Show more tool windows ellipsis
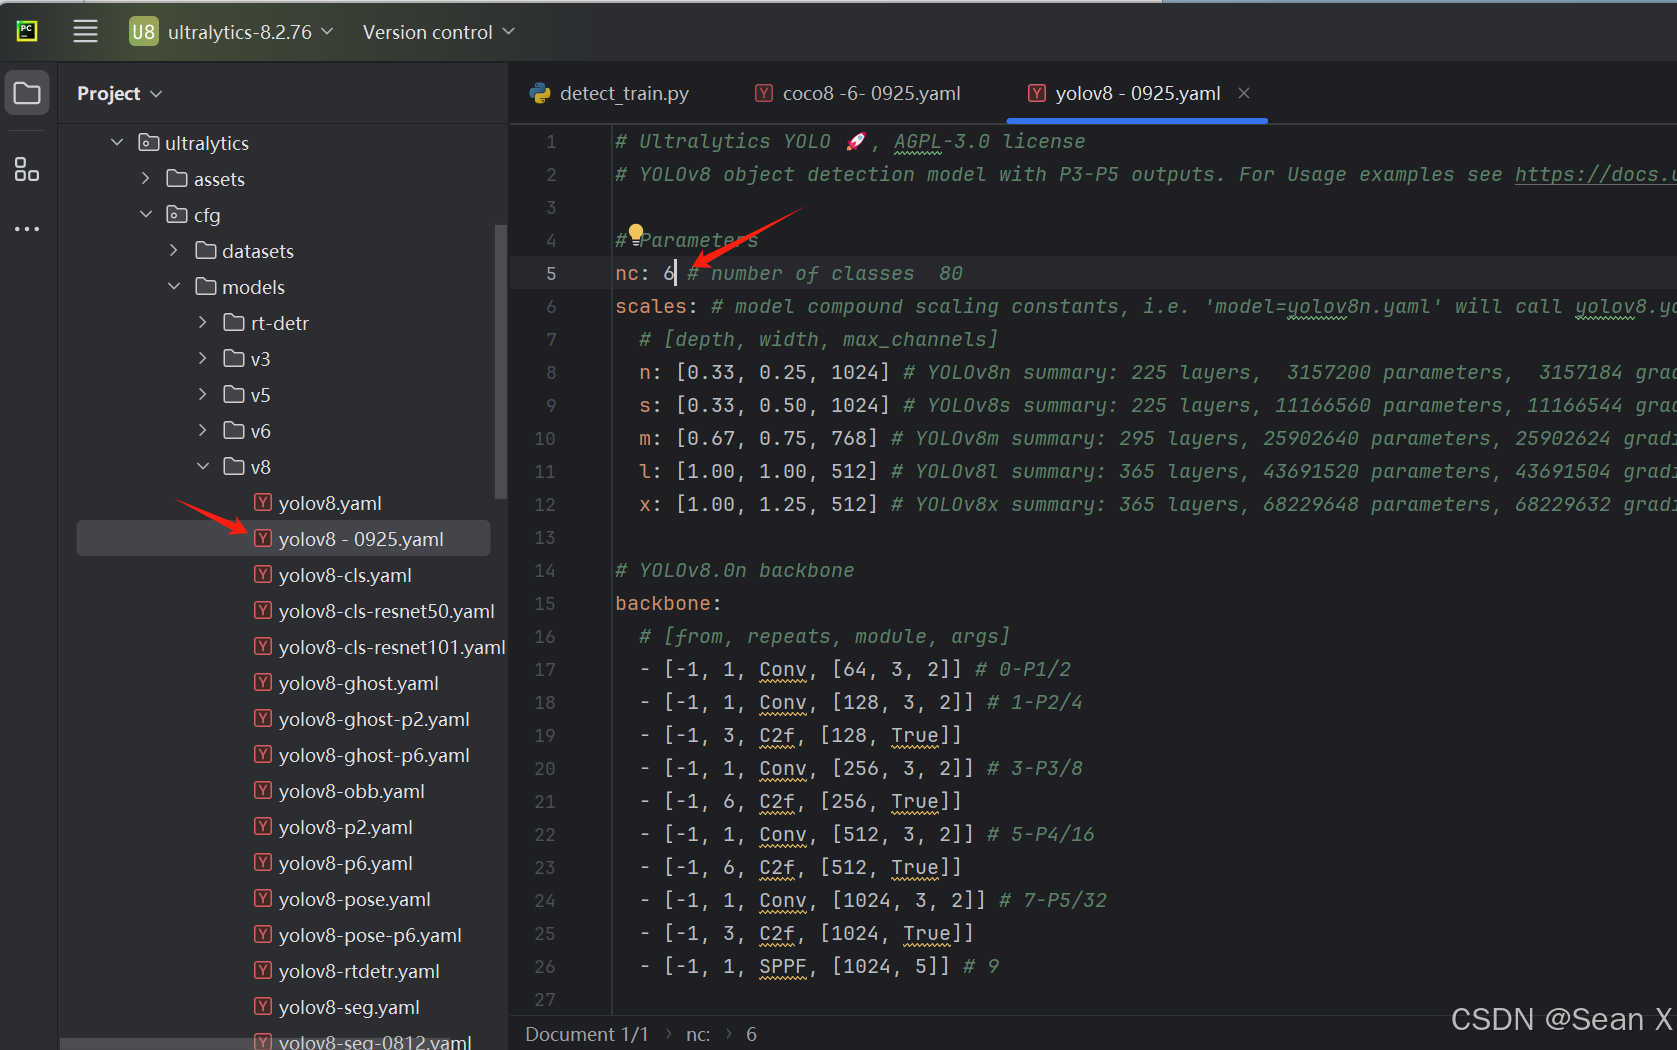 27,229
